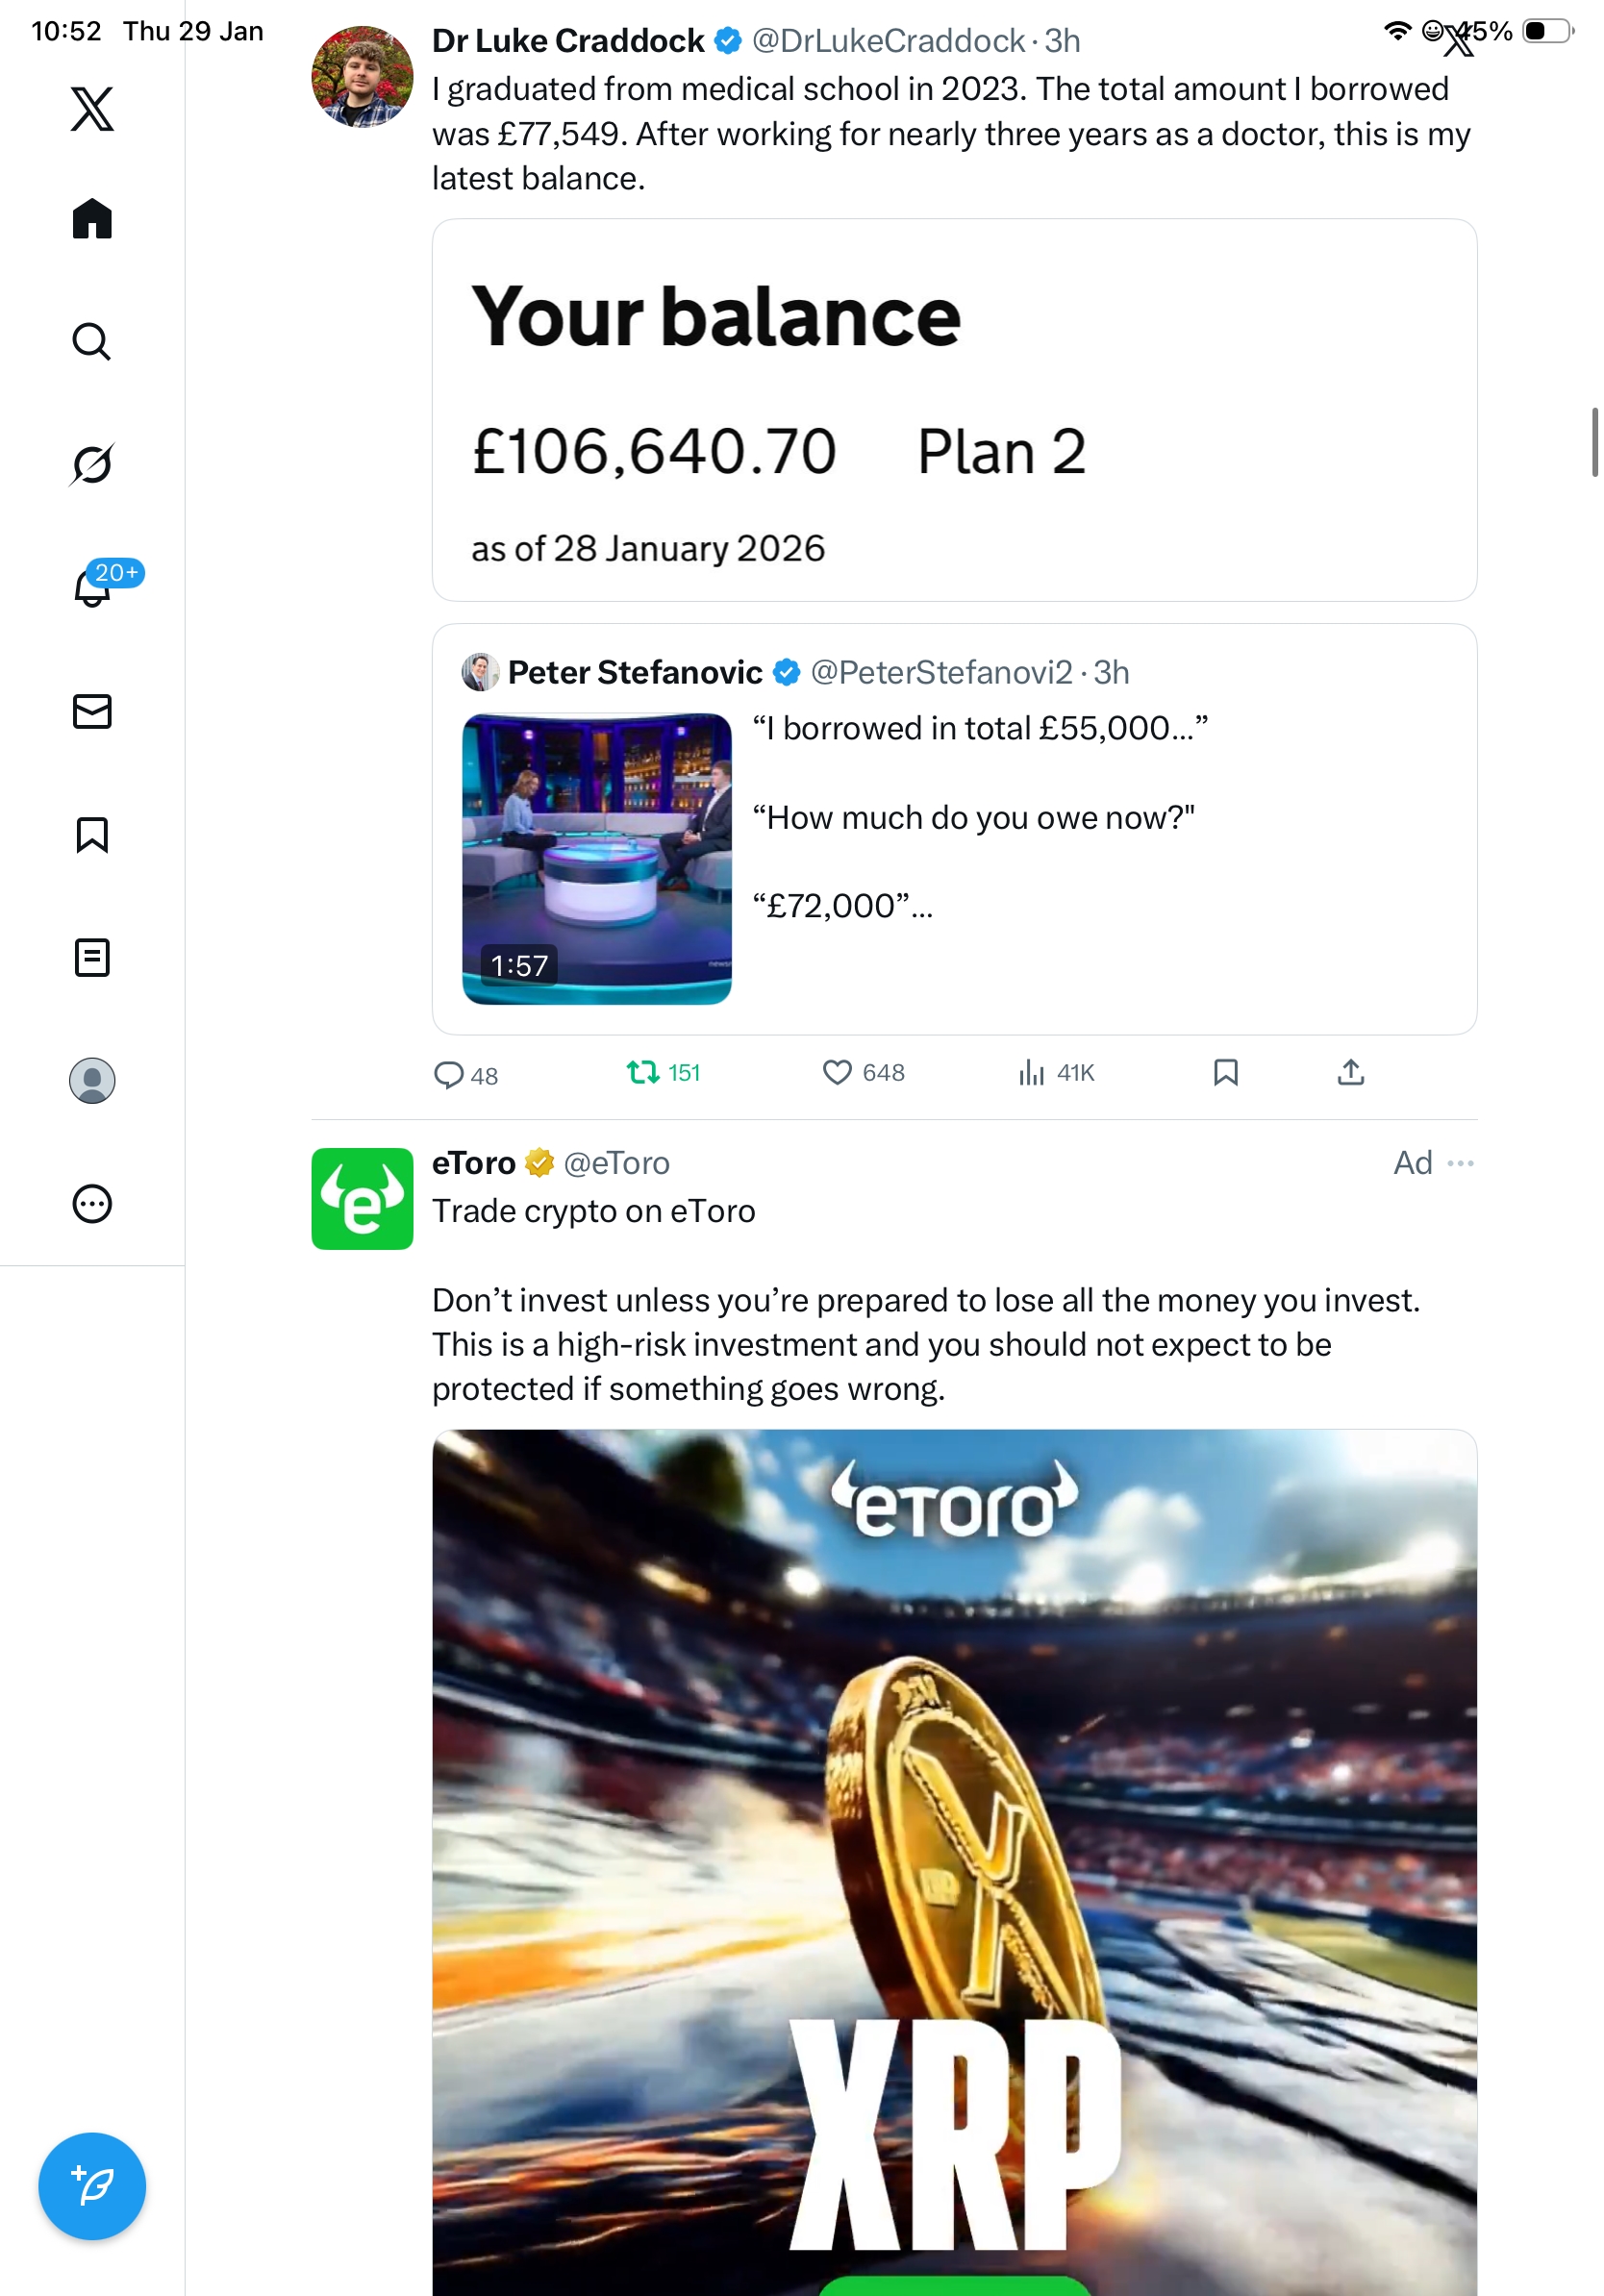Image resolution: width=1604 pixels, height=2296 pixels.
Task: Open the balance screenshot image
Action: coord(954,410)
